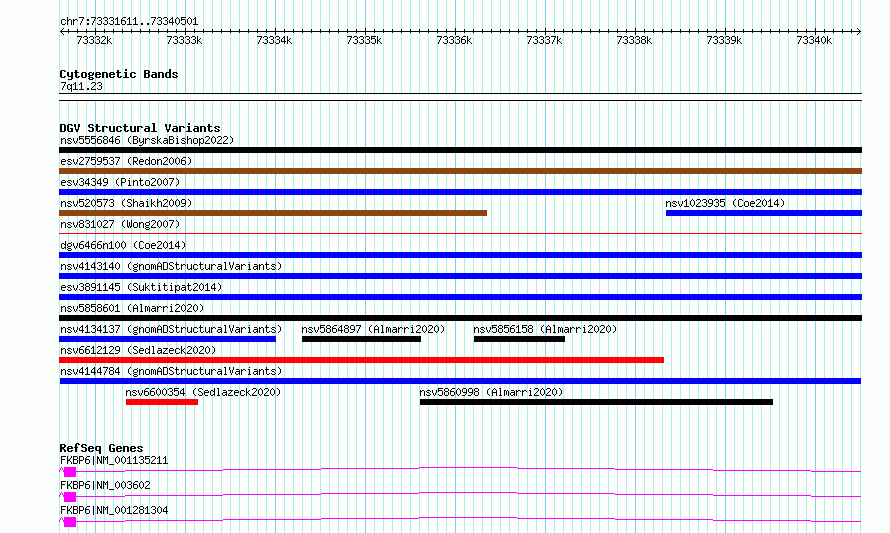Click the esv3891145 (Suktitipat2014) label
890x533 pixels.
(x=141, y=287)
